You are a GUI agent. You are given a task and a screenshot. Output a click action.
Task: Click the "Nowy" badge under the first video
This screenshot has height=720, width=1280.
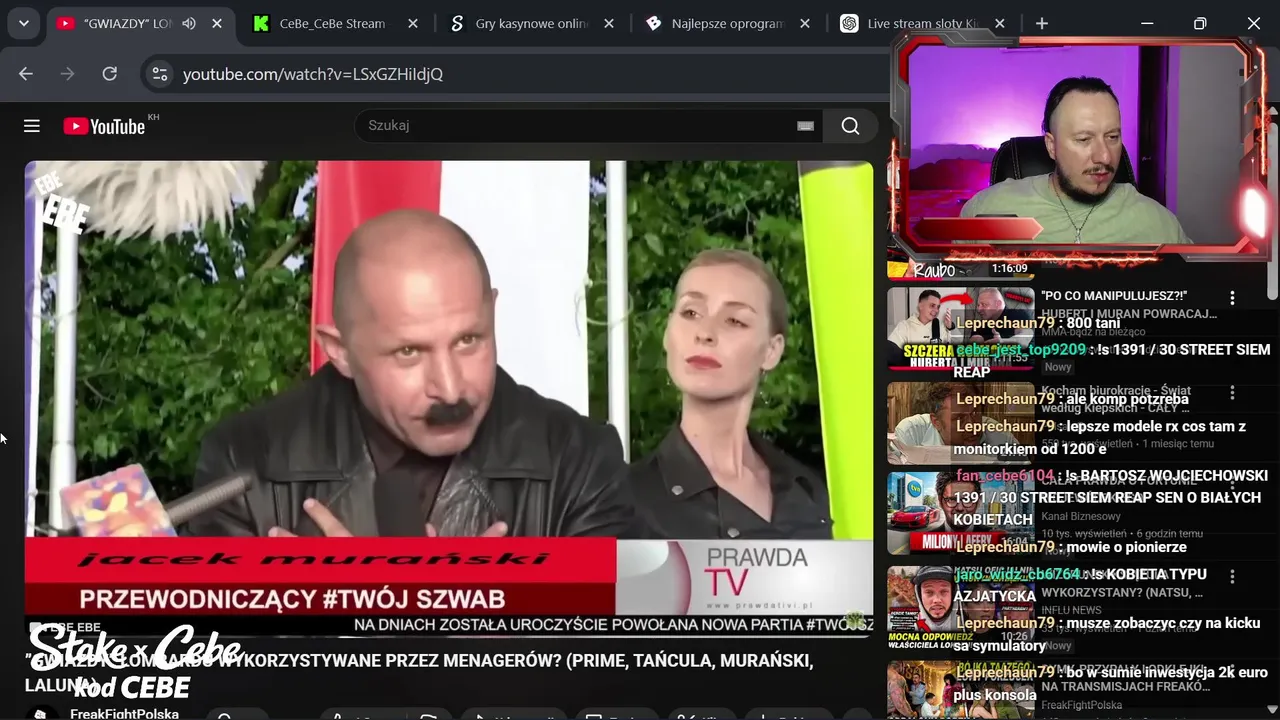[1058, 367]
